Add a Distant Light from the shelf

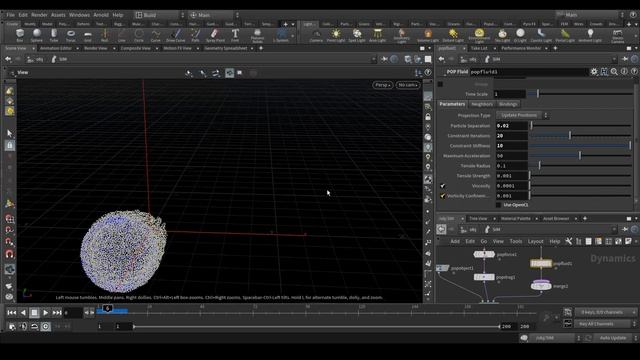tap(453, 35)
